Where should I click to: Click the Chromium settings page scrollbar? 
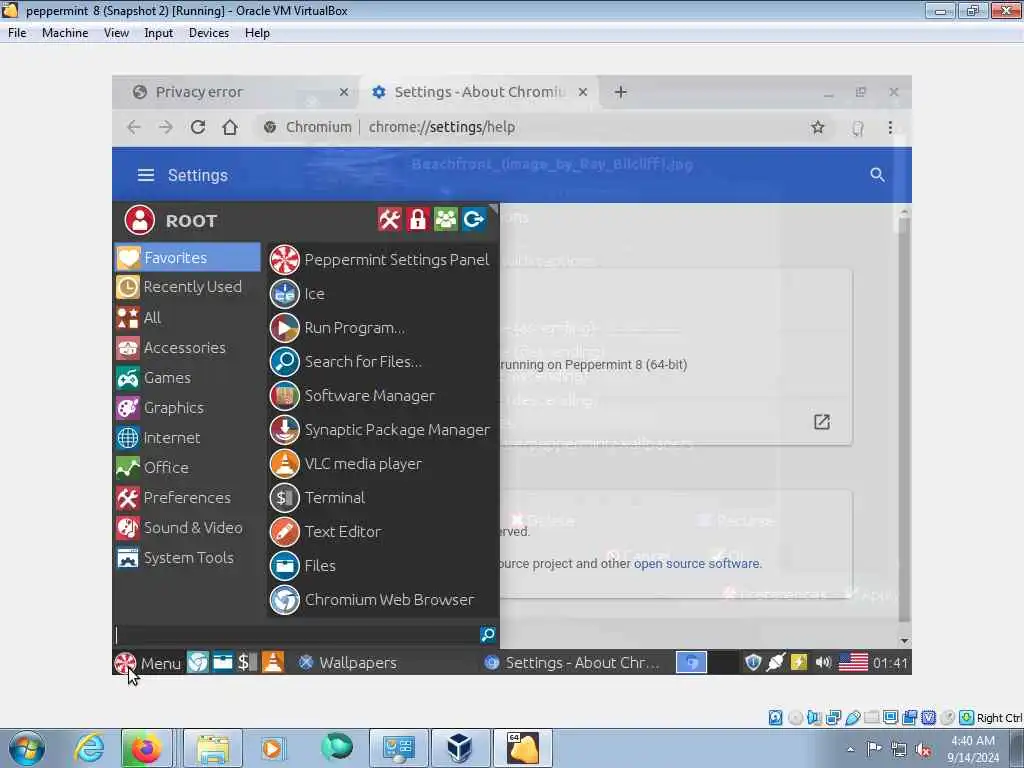904,418
